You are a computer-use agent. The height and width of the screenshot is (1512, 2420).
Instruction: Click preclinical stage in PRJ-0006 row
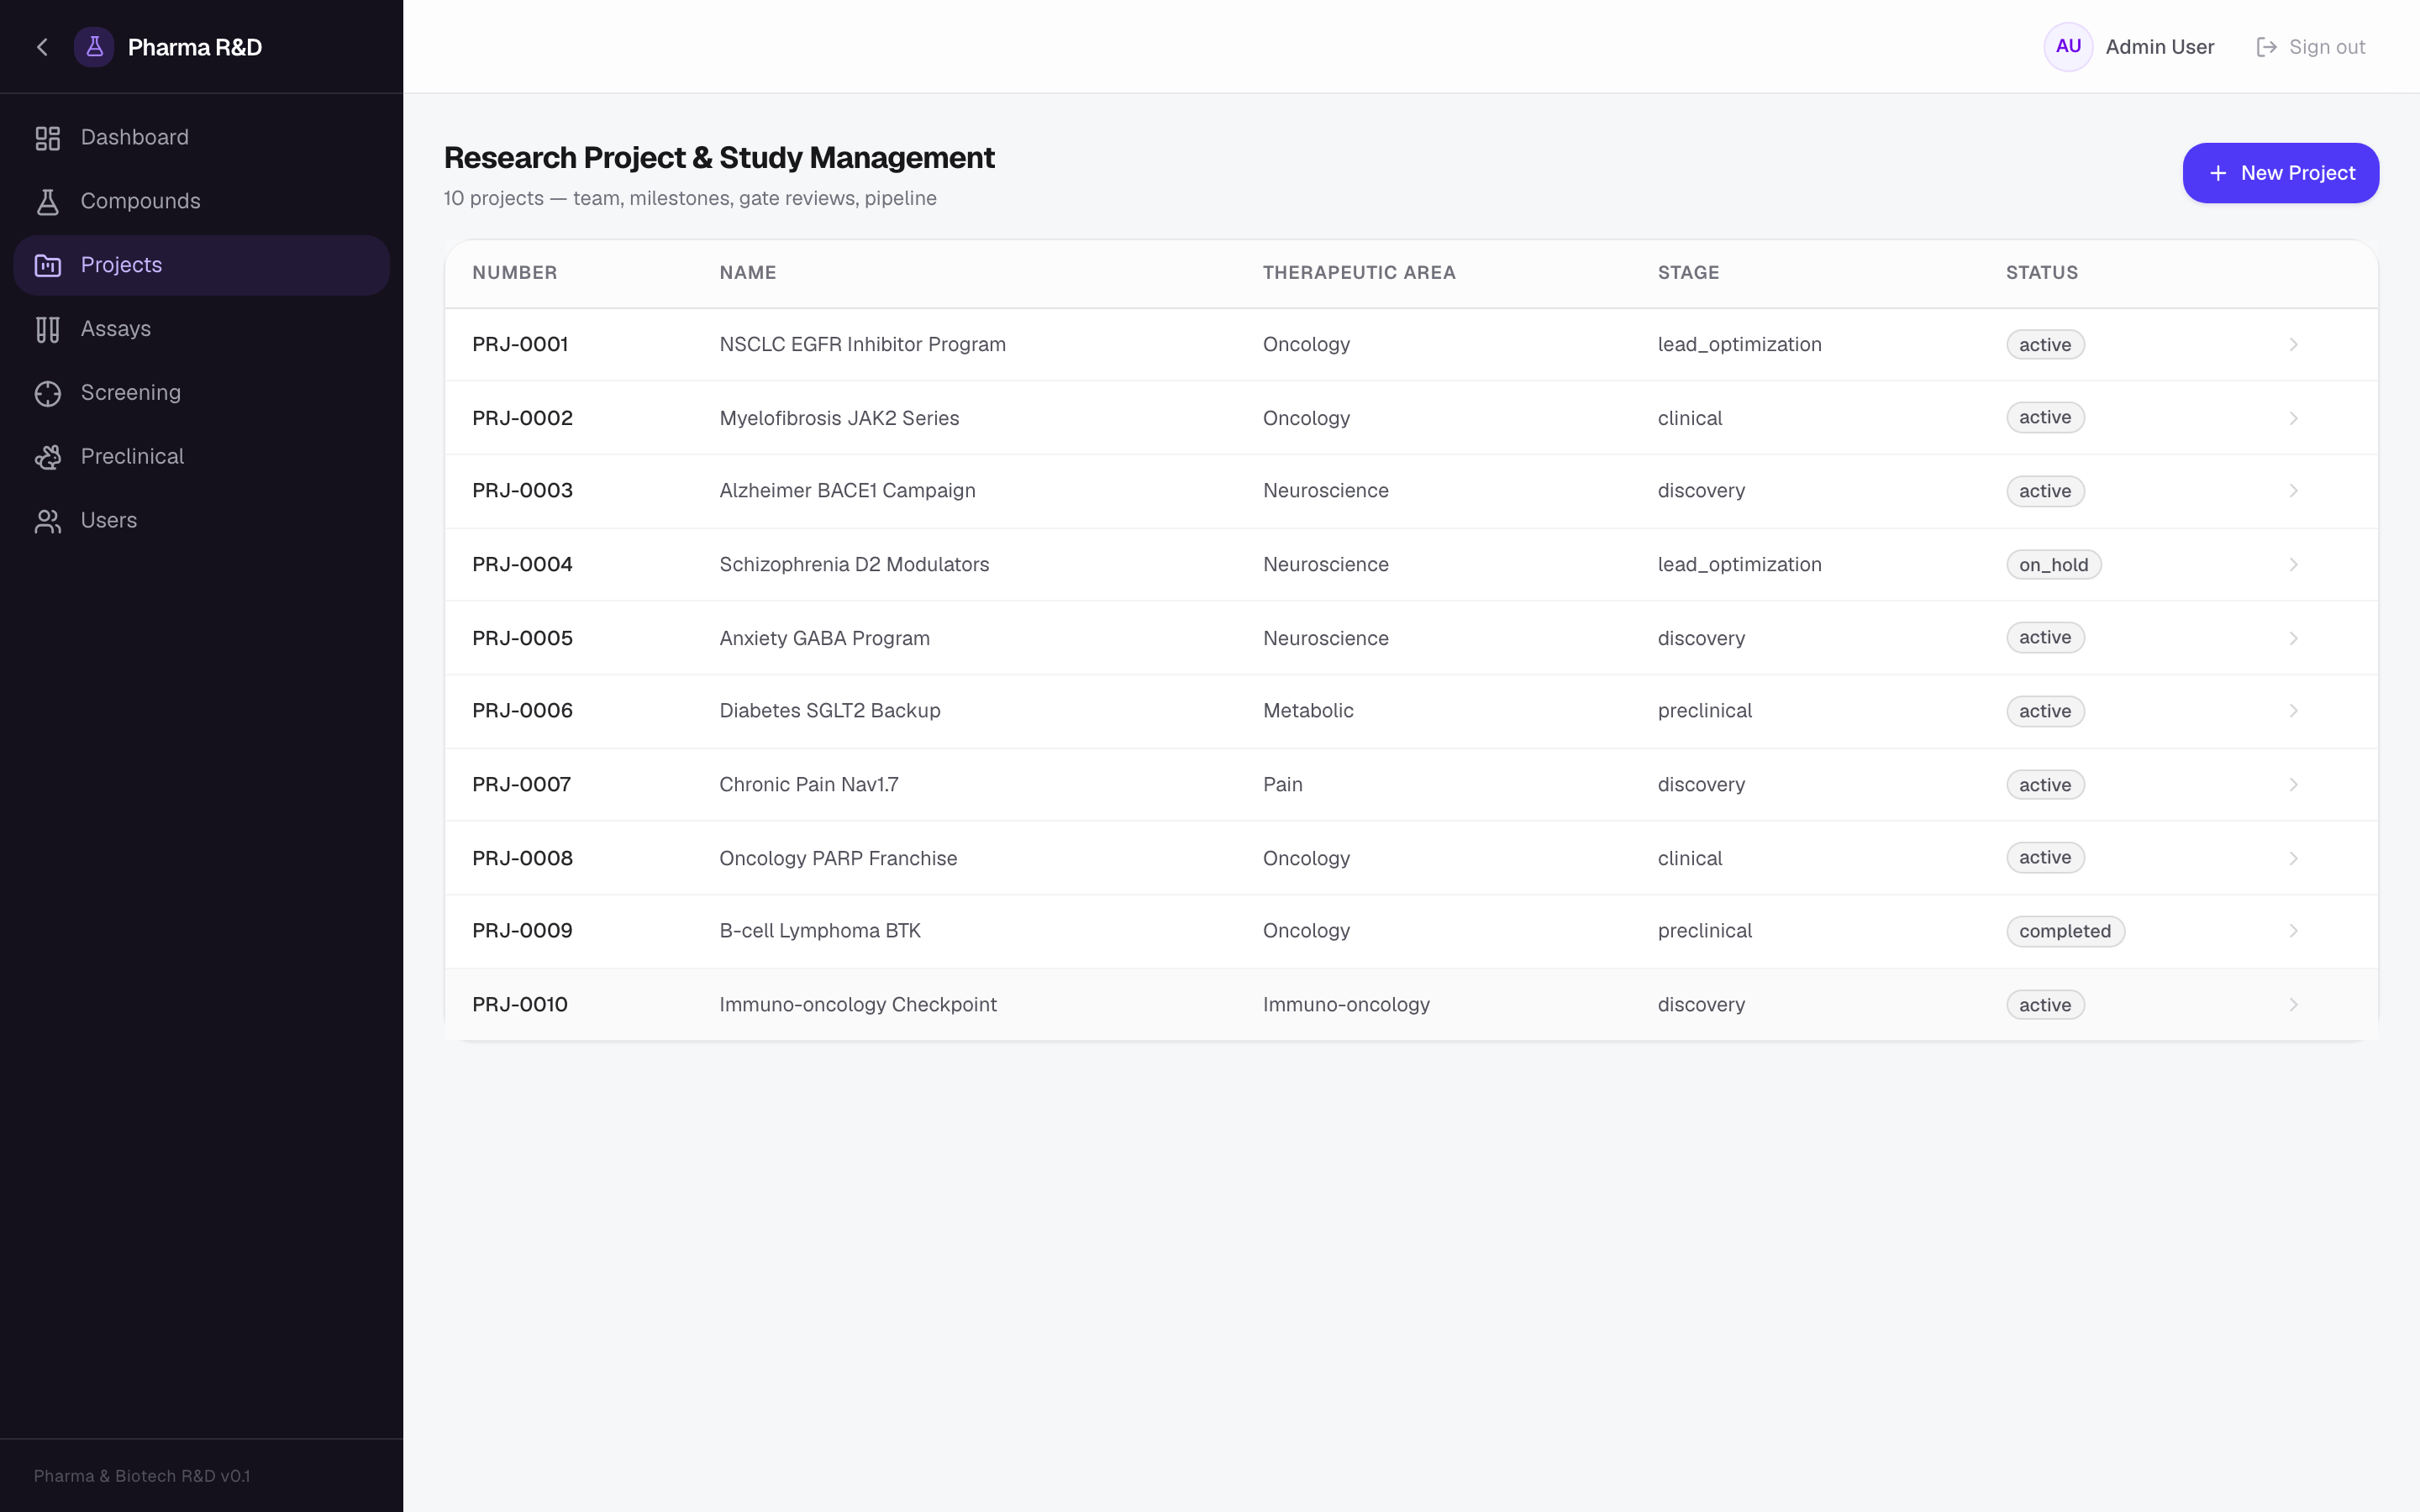[1704, 711]
